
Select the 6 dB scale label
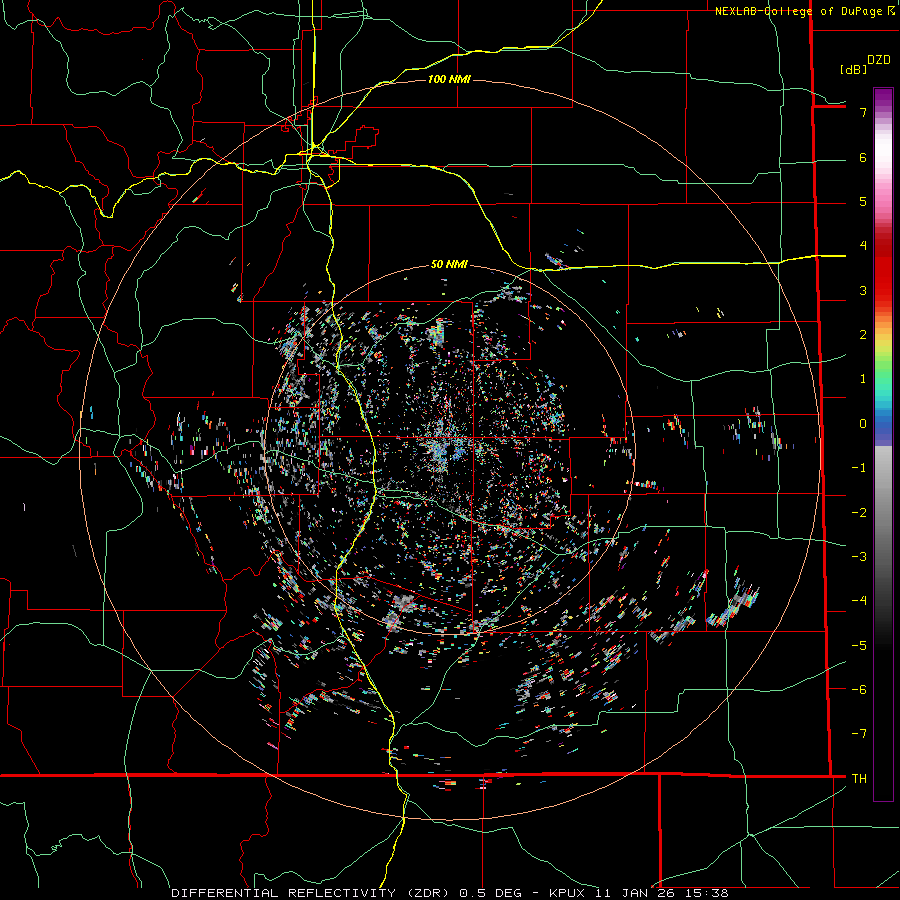pos(863,157)
